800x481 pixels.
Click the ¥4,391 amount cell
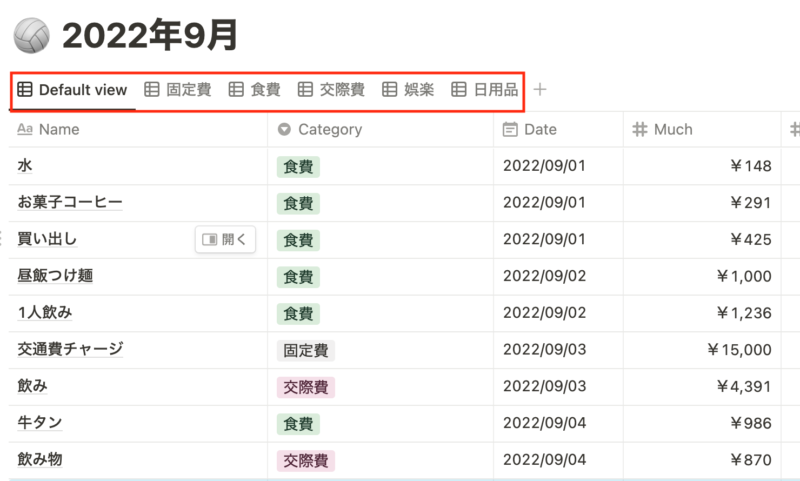pos(702,387)
